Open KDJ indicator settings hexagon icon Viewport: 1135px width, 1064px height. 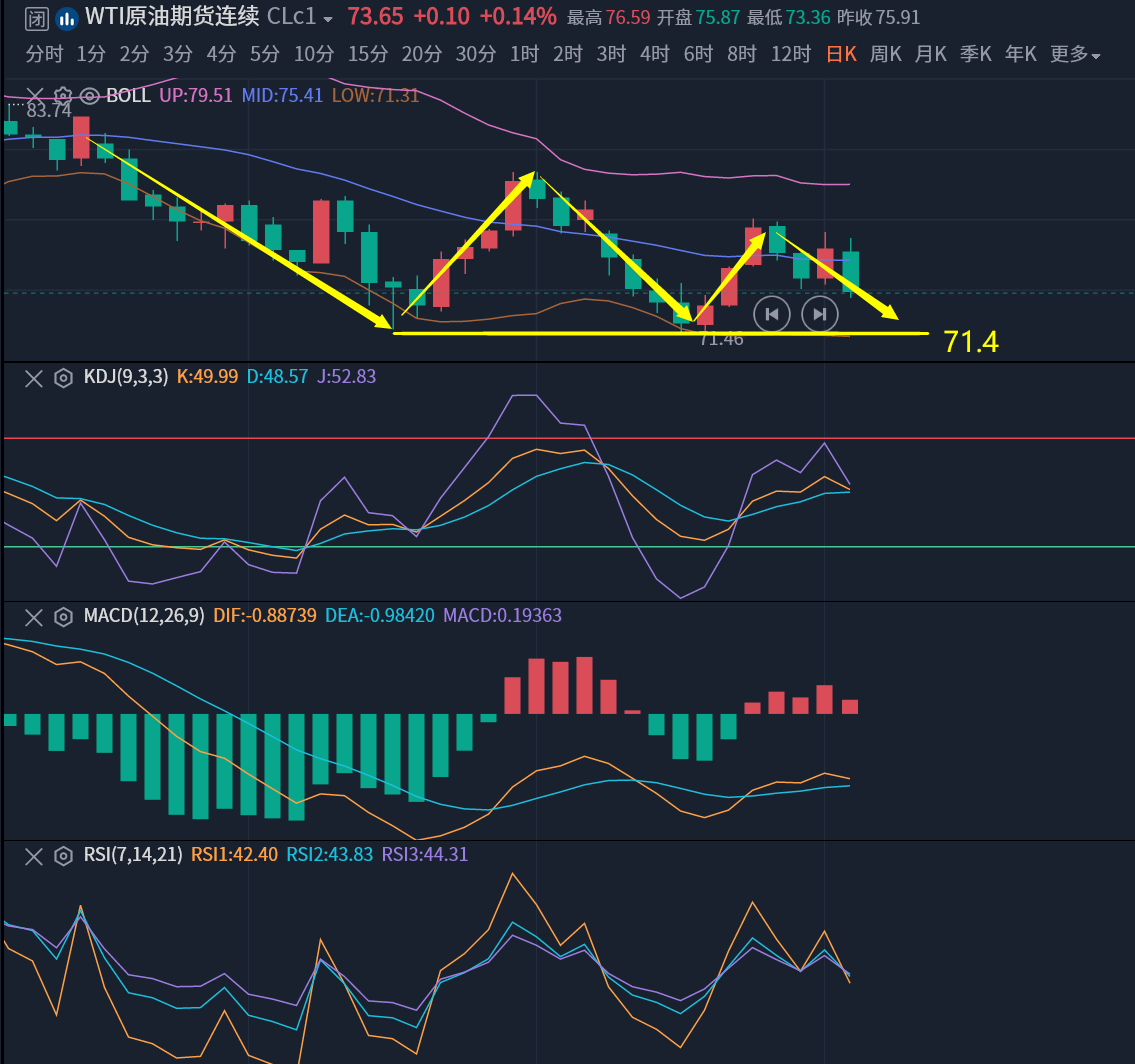[64, 378]
